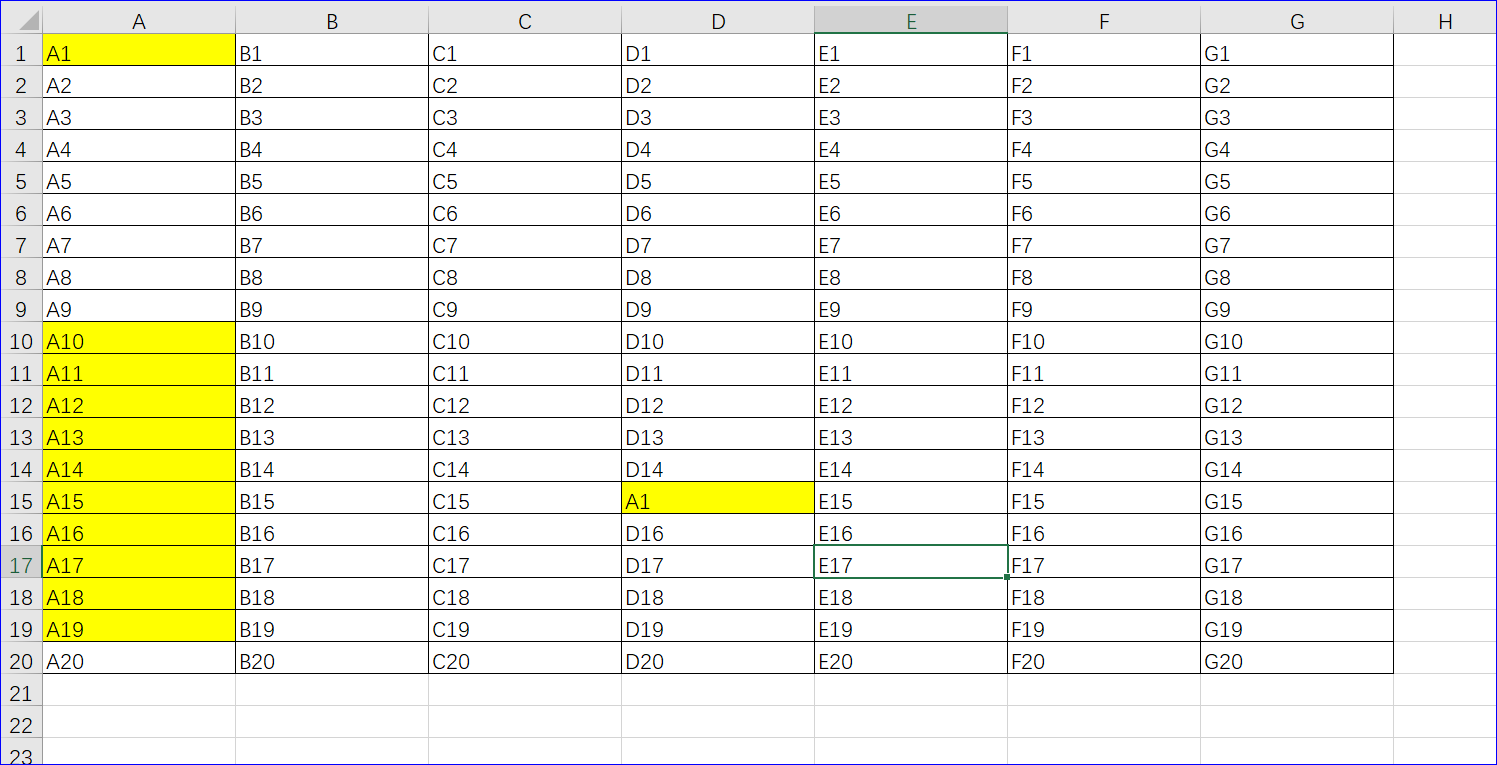Click cell B2
Viewport: 1497px width, 765px height.
point(332,82)
